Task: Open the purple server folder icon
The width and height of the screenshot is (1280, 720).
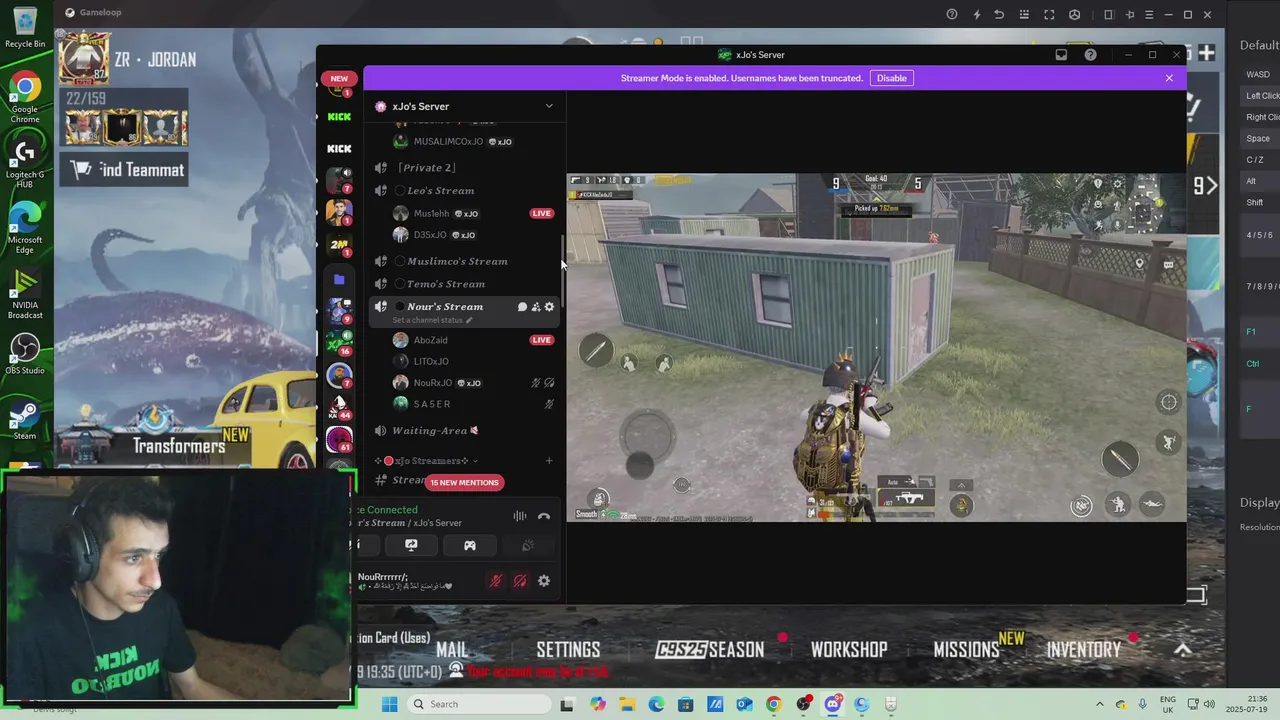Action: 339,279
